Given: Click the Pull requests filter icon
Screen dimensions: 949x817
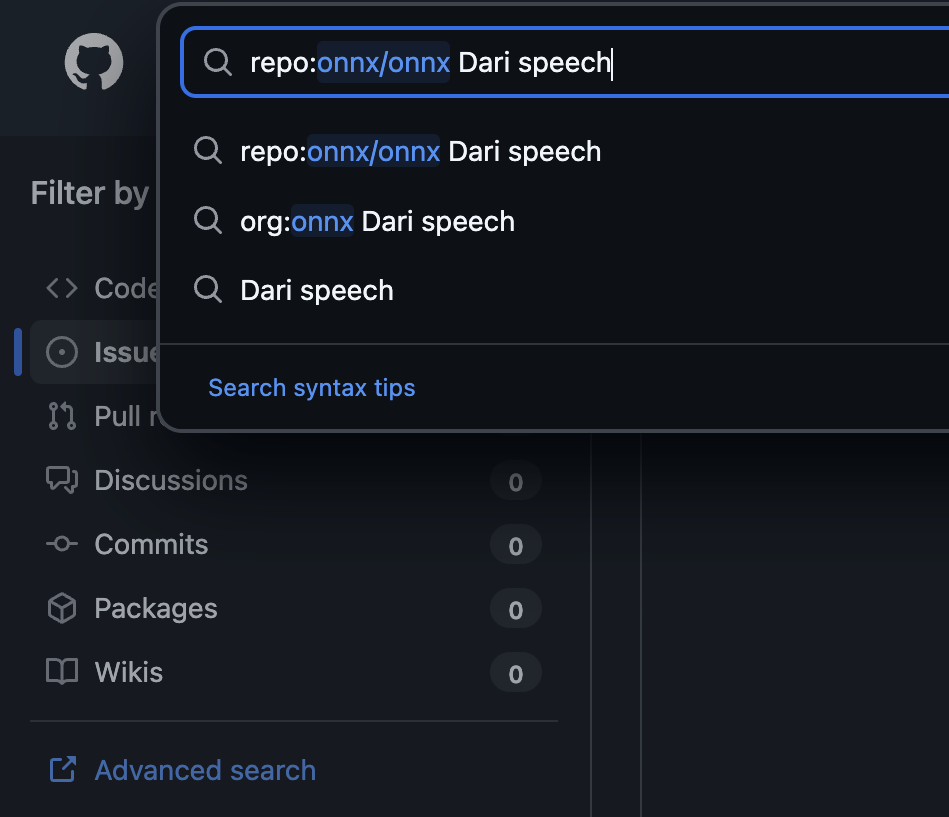Looking at the screenshot, I should coord(62,416).
